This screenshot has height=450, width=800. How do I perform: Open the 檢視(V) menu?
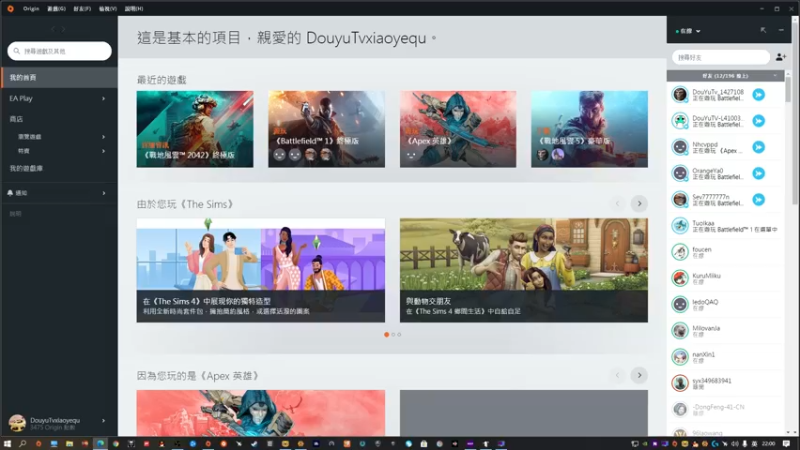point(108,9)
